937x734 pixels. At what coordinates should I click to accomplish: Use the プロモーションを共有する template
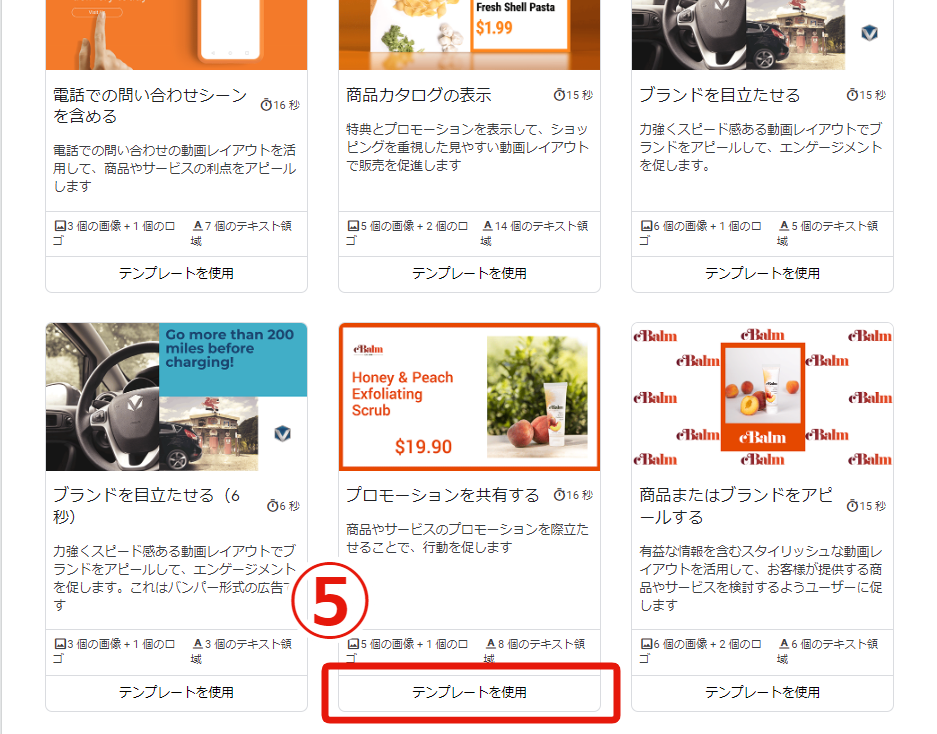(x=469, y=692)
